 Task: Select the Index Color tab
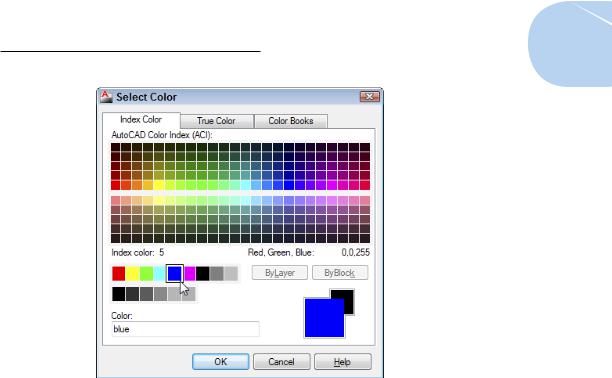tap(141, 119)
